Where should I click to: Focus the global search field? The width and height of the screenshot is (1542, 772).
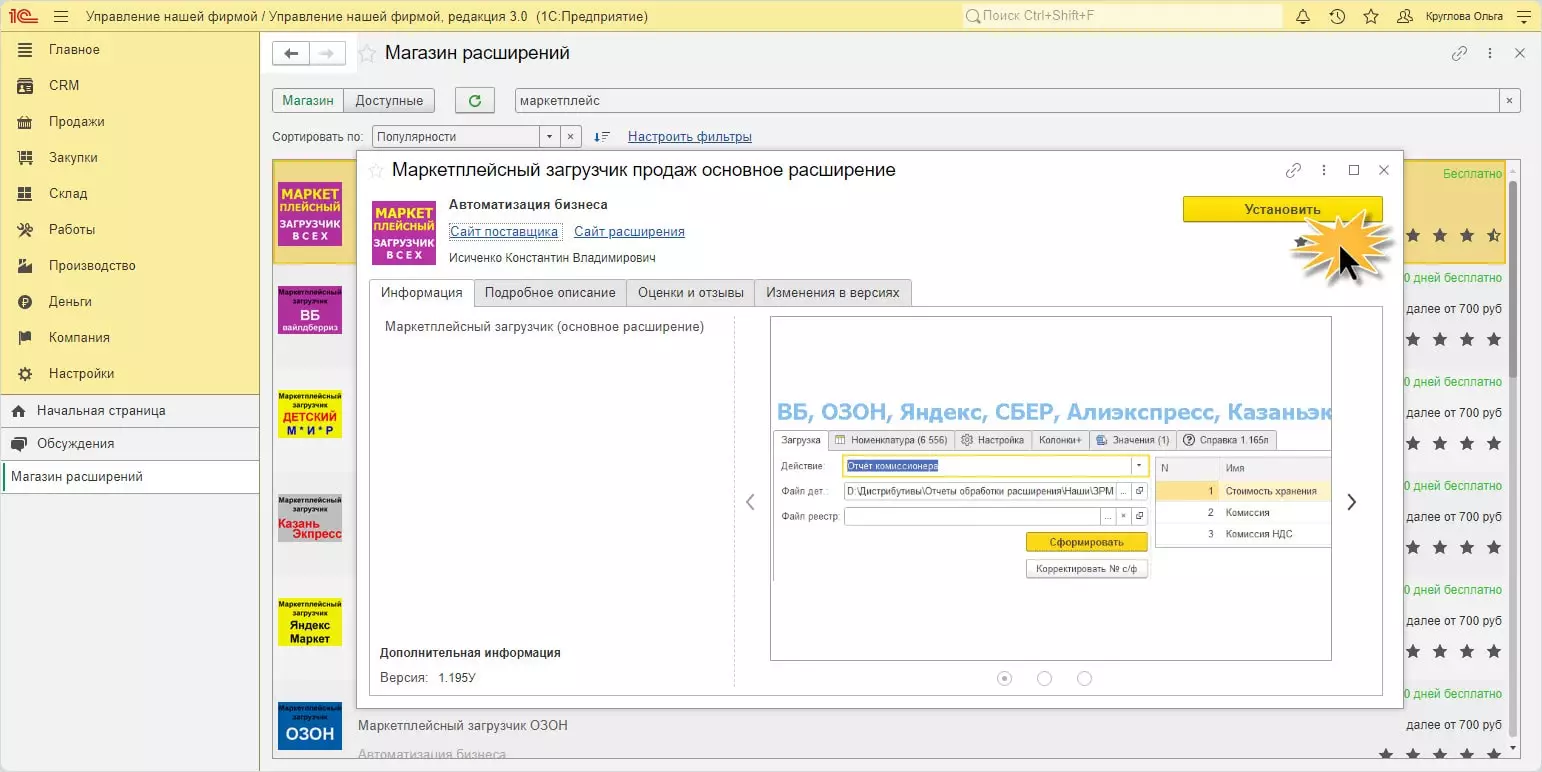pyautogui.click(x=1122, y=16)
